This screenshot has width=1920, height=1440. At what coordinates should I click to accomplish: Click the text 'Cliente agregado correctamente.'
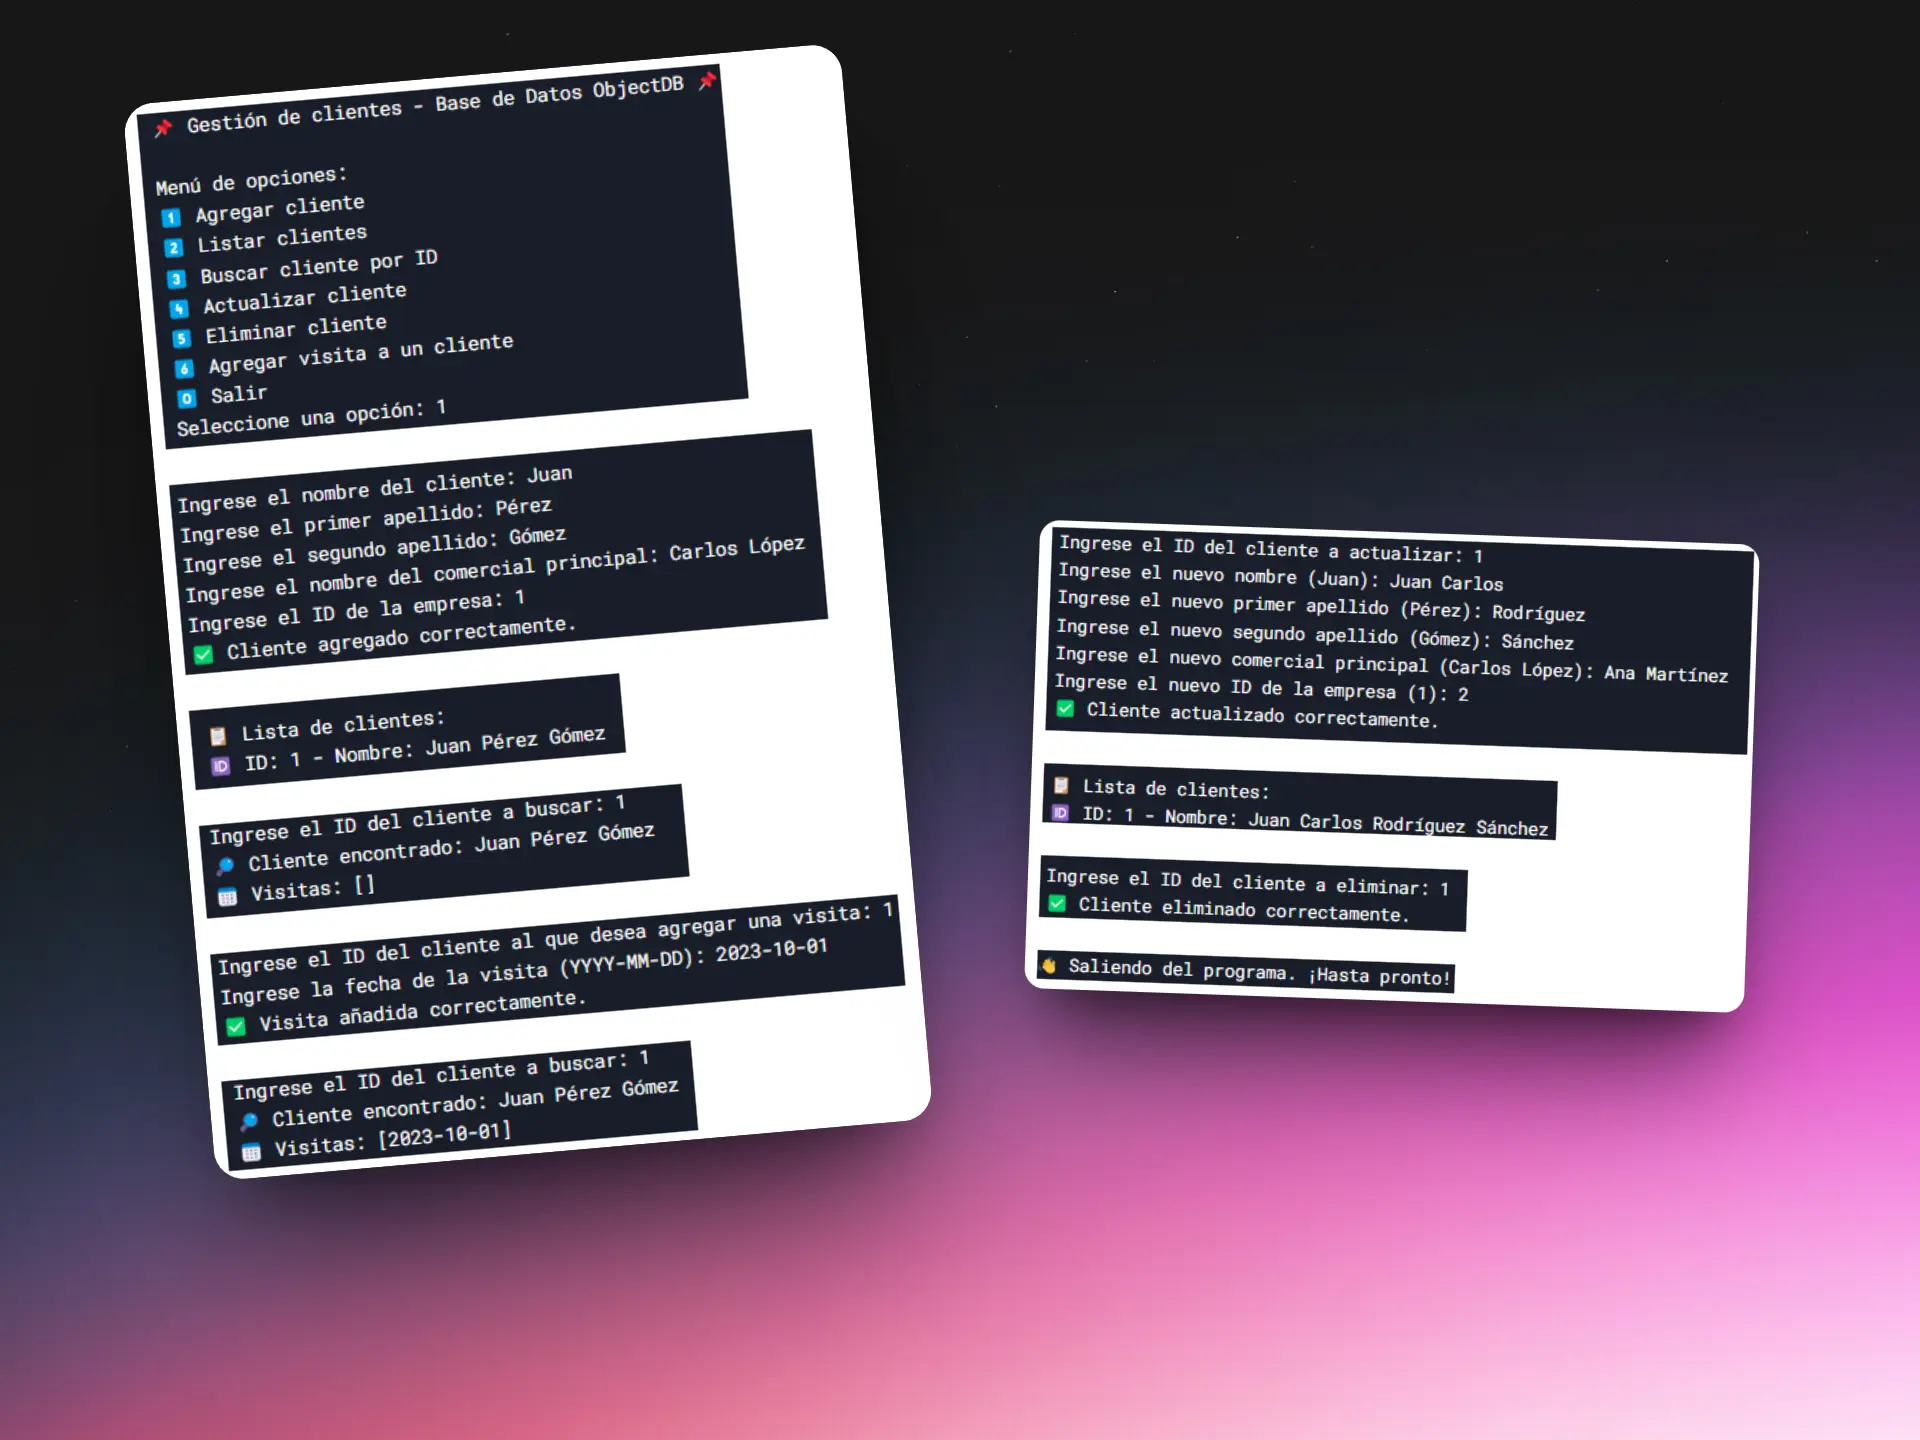pyautogui.click(x=401, y=638)
